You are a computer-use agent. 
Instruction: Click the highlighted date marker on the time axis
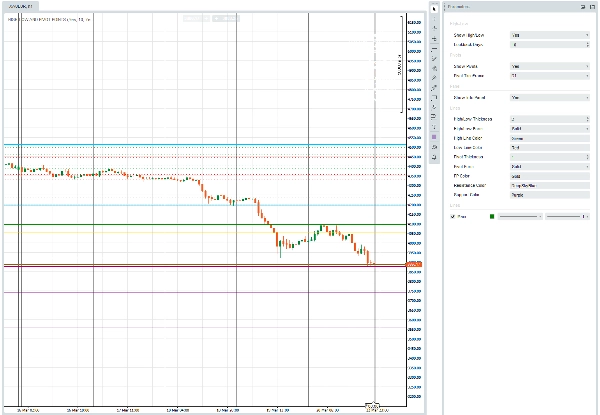372,406
